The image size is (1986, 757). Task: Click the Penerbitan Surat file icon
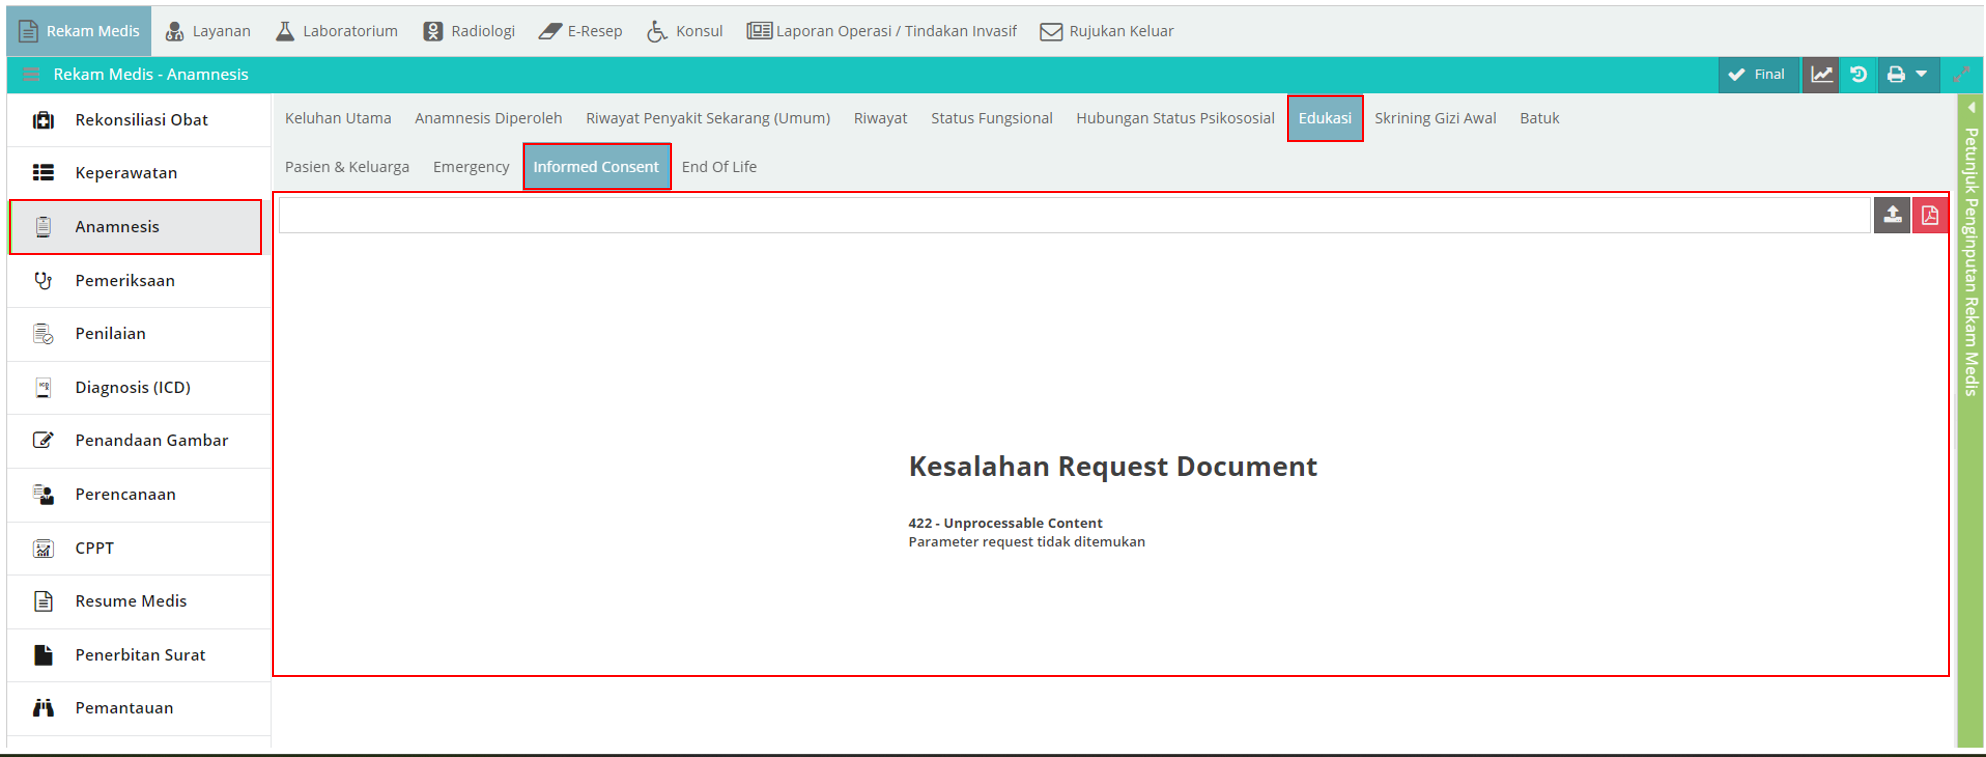43,655
